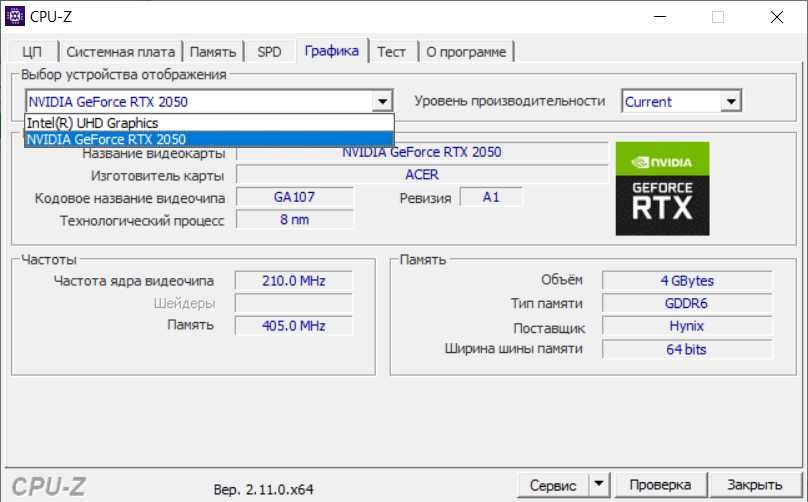Expand the Сервис button dropdown arrow

(599, 485)
